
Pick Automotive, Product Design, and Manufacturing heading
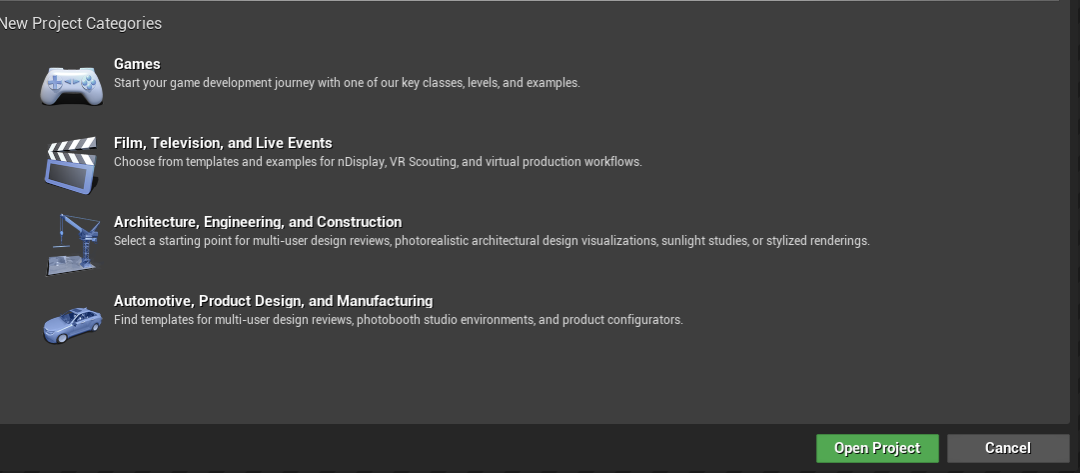click(x=273, y=301)
